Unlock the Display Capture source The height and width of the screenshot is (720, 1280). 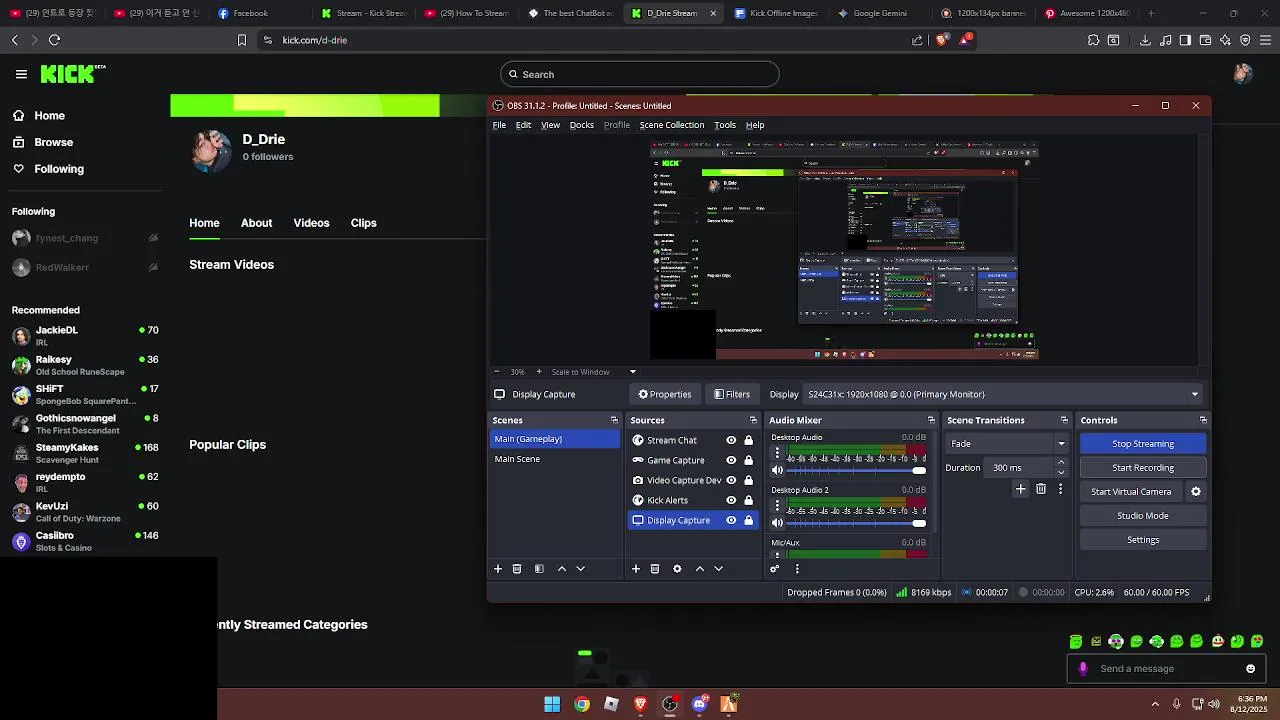pyautogui.click(x=748, y=520)
